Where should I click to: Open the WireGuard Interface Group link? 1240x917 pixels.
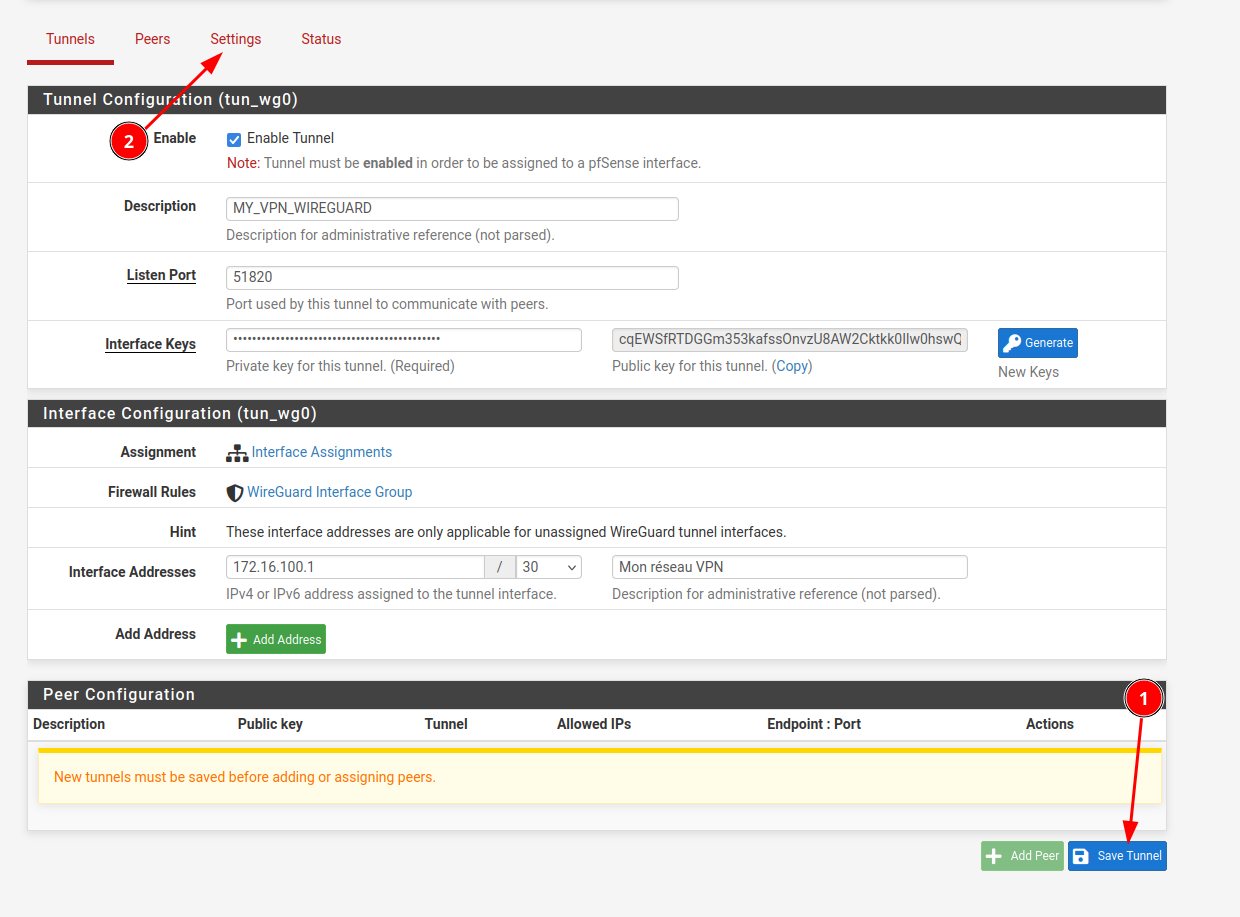click(329, 492)
